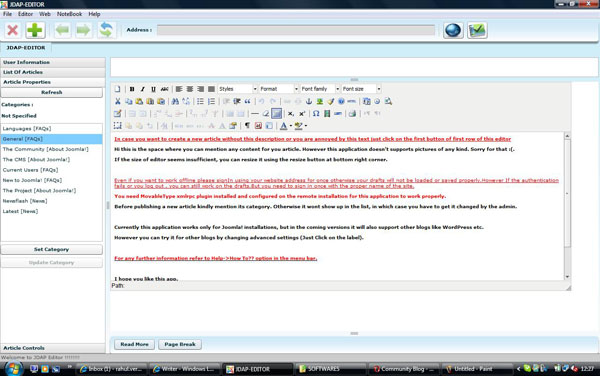Open the Editor menu
Viewport: 600px width, 376px height.
25,14
